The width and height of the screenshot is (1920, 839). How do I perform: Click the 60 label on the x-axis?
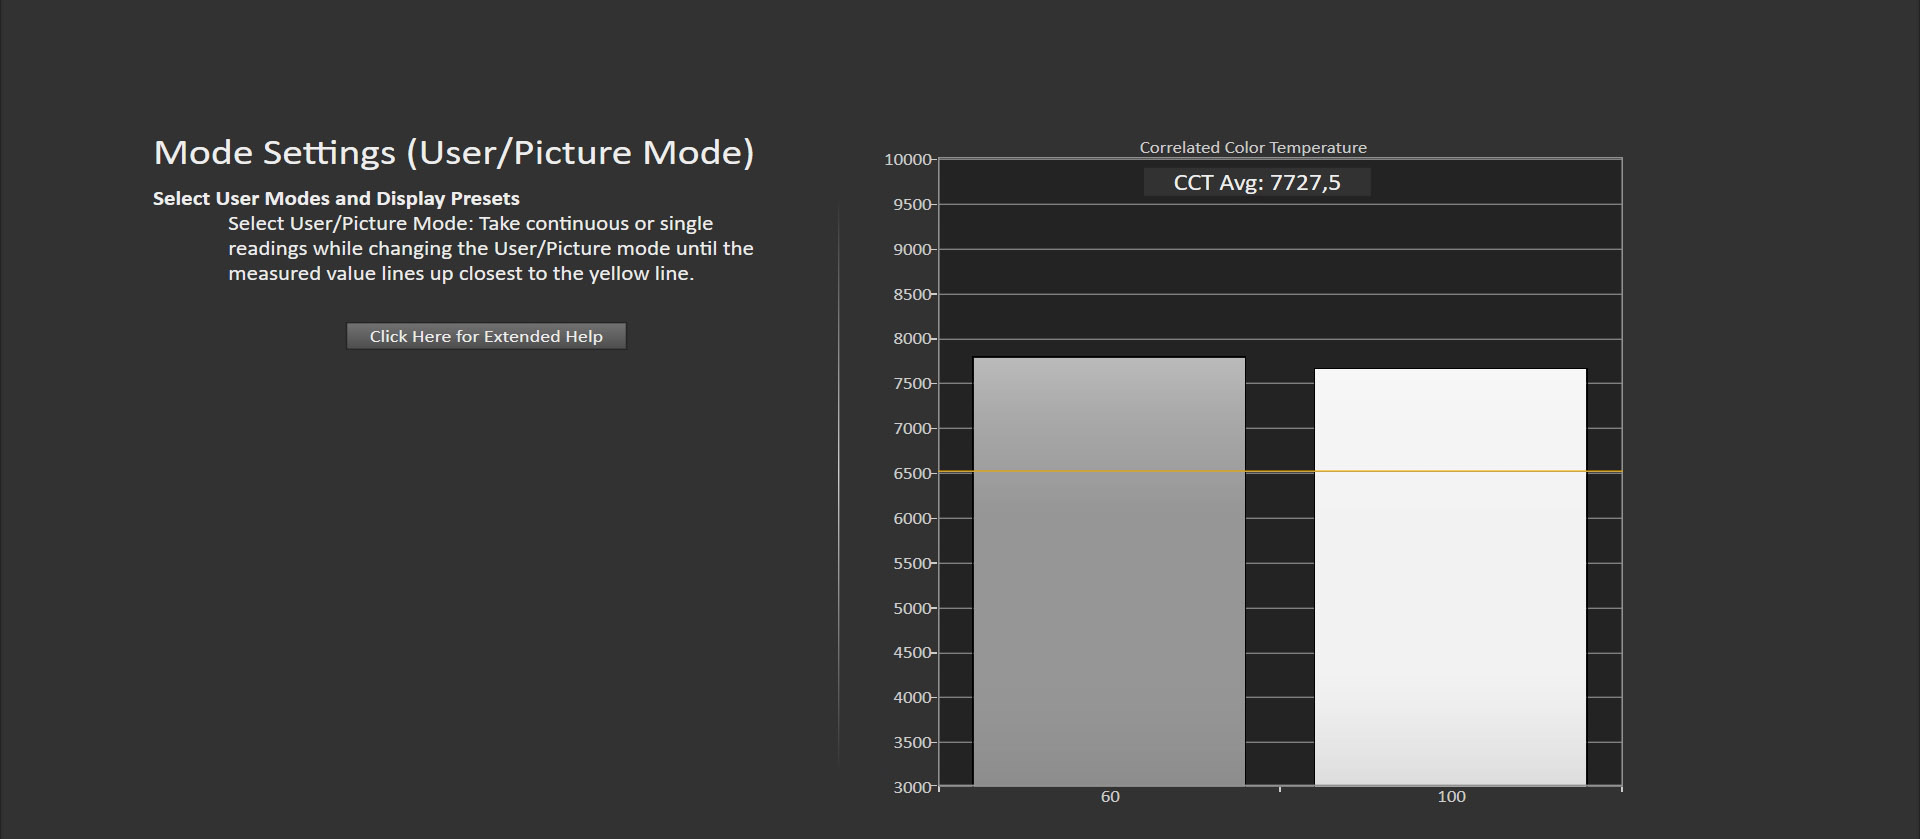pyautogui.click(x=1110, y=797)
